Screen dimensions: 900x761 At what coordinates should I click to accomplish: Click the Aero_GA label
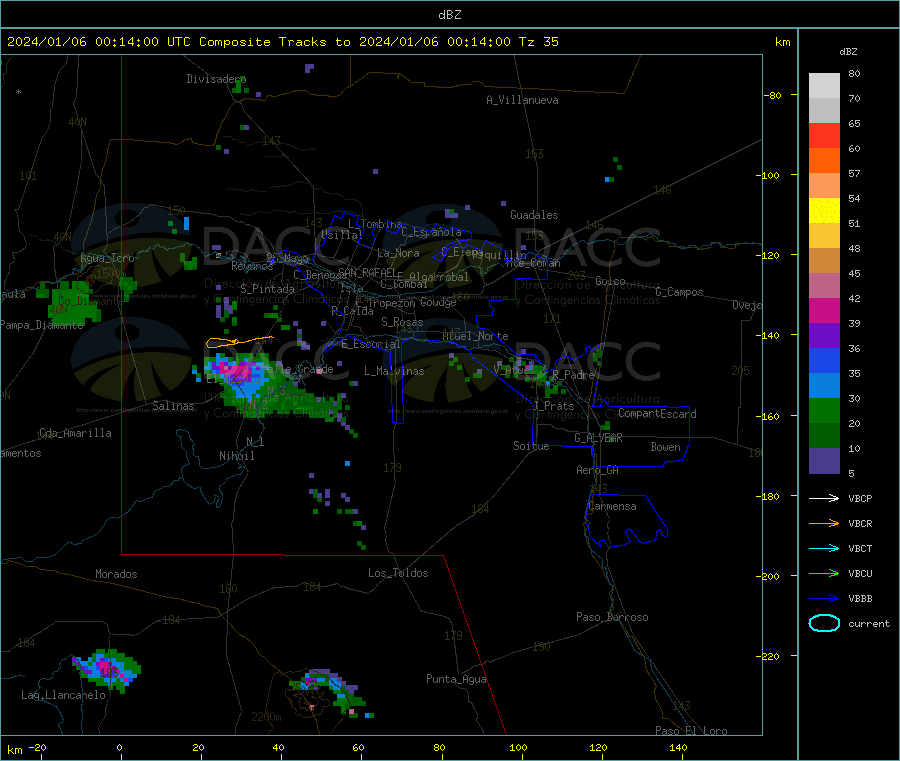click(598, 470)
